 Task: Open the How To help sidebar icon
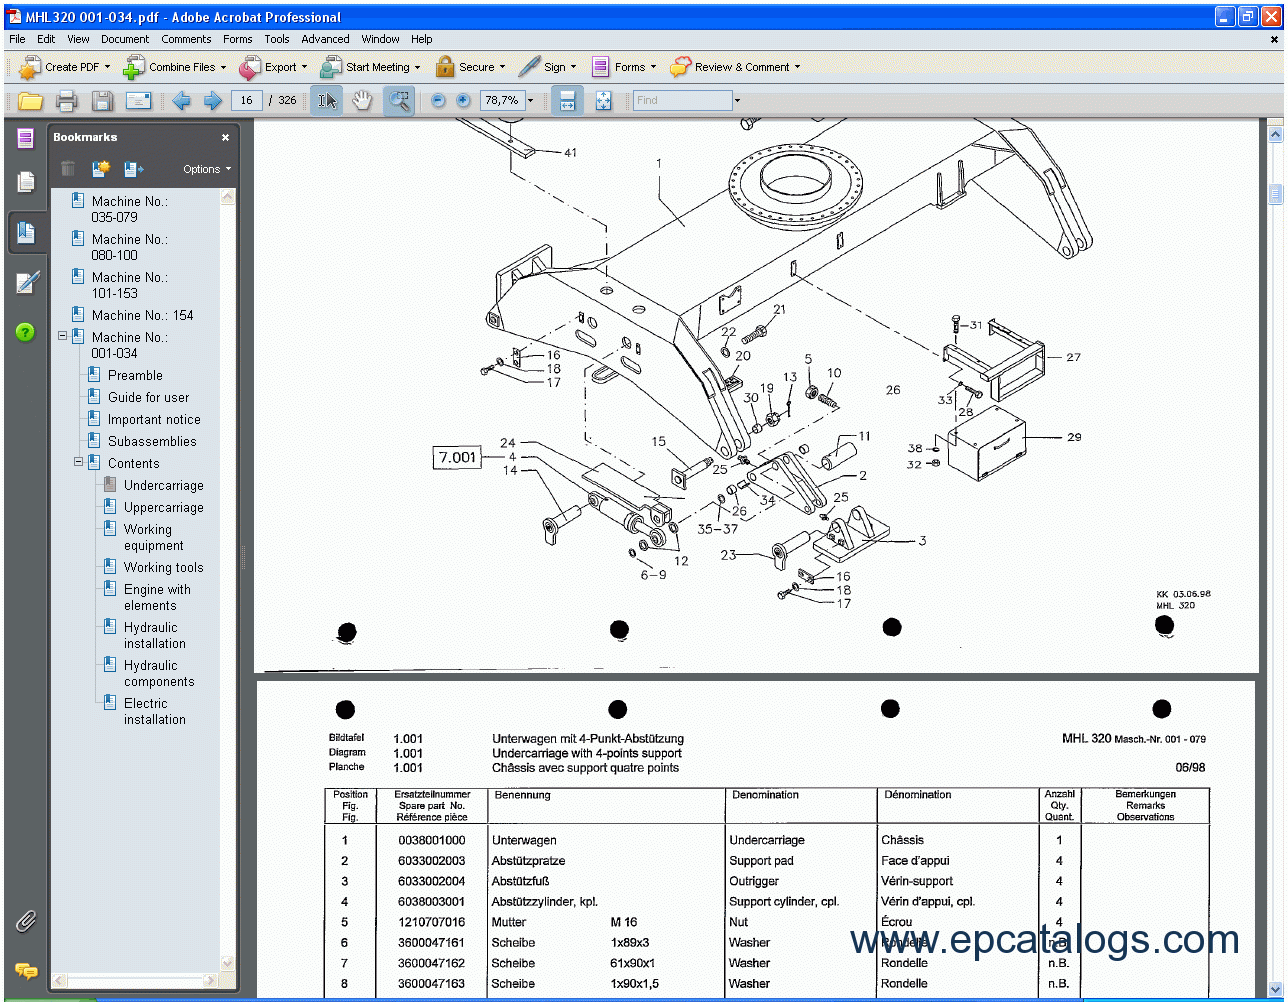click(x=26, y=332)
